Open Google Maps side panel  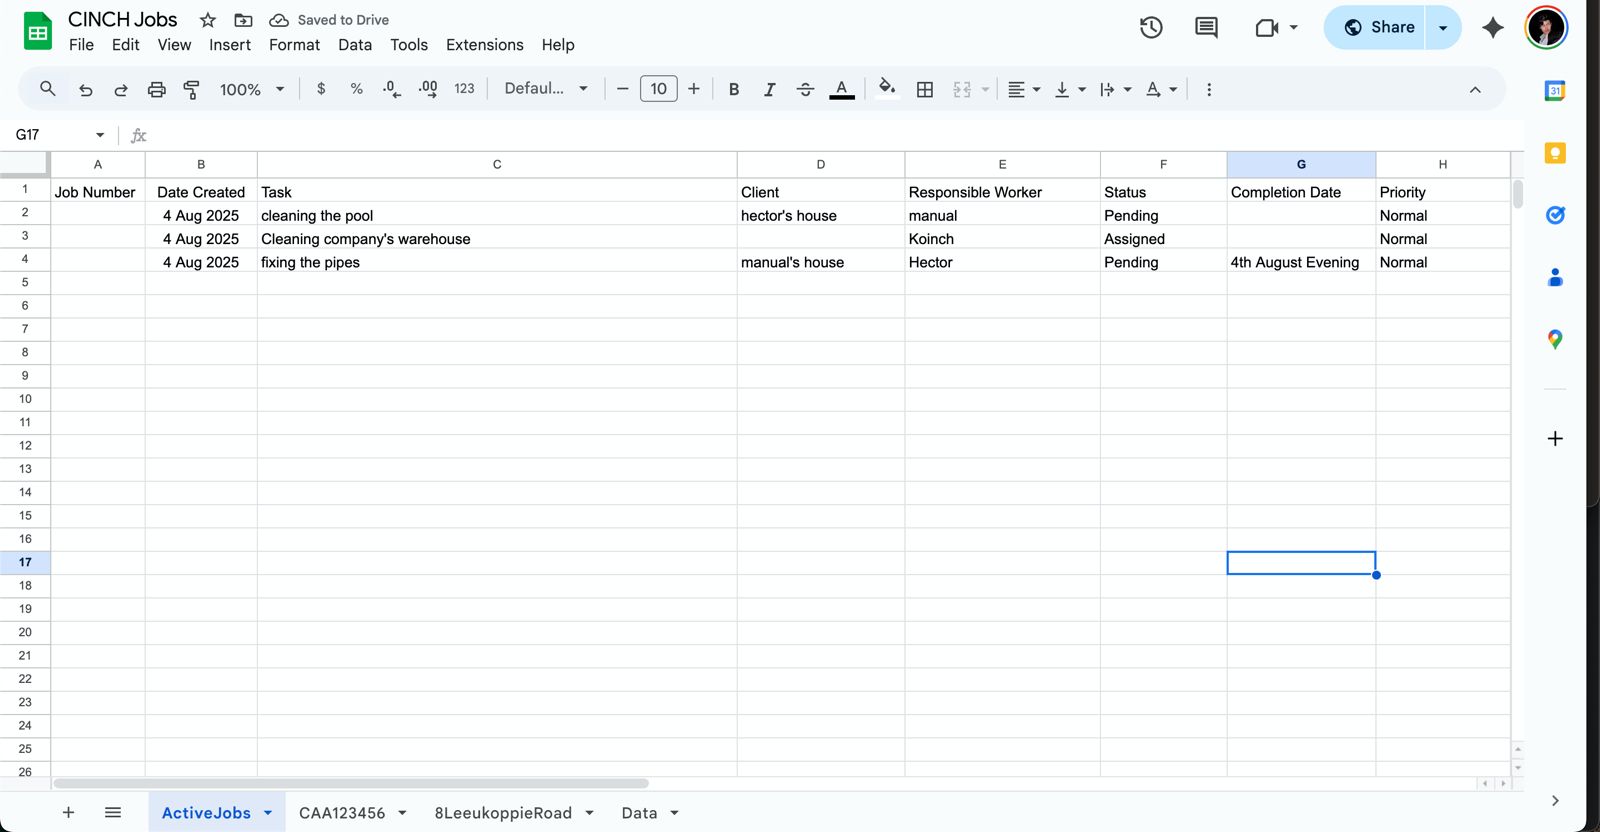[x=1555, y=340]
